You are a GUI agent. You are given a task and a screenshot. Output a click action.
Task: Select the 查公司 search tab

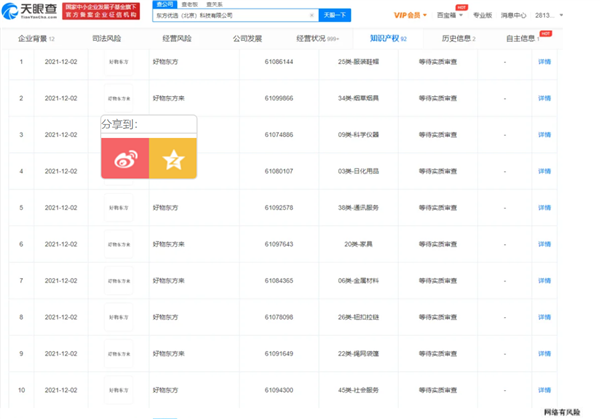pos(165,4)
